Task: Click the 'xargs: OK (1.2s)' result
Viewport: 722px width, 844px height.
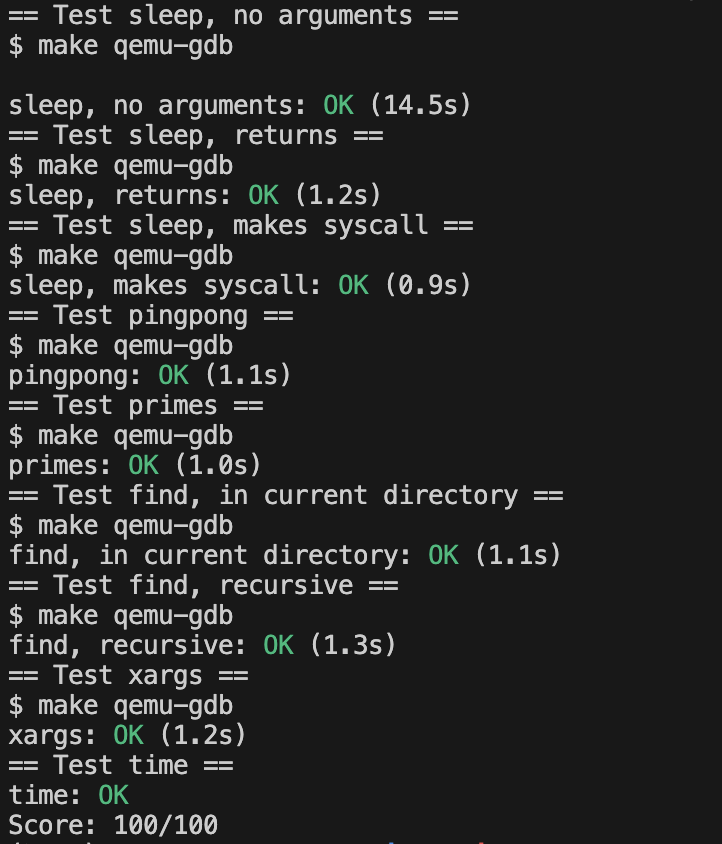Action: click(127, 735)
